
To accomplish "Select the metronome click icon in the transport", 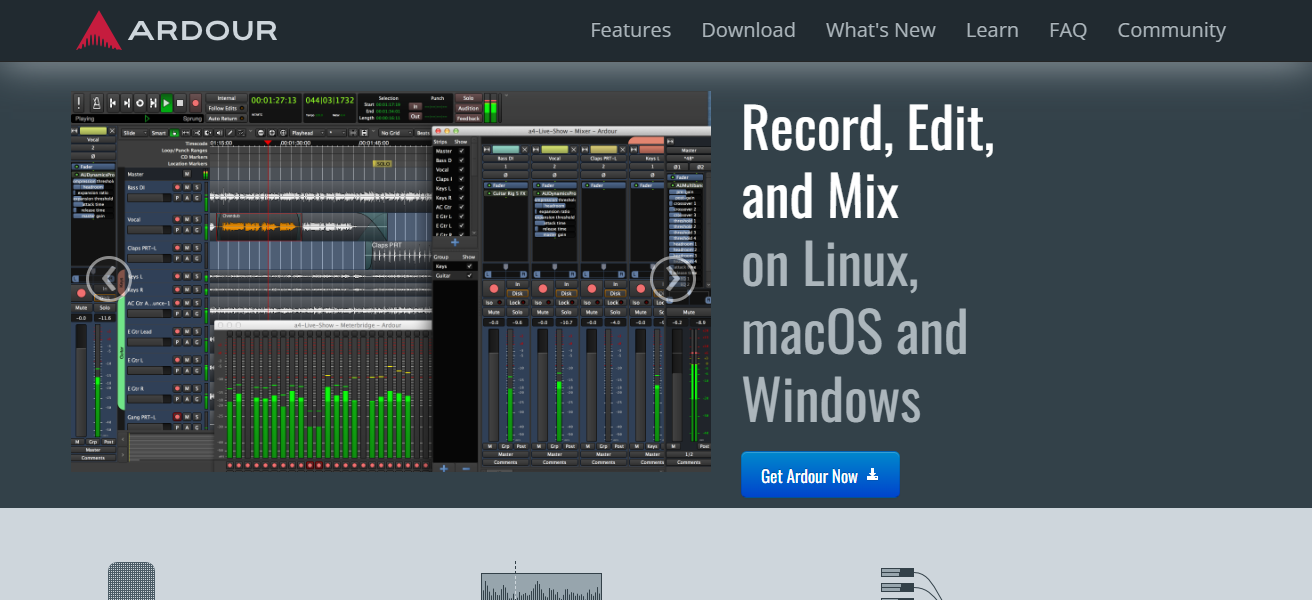I will (96, 102).
